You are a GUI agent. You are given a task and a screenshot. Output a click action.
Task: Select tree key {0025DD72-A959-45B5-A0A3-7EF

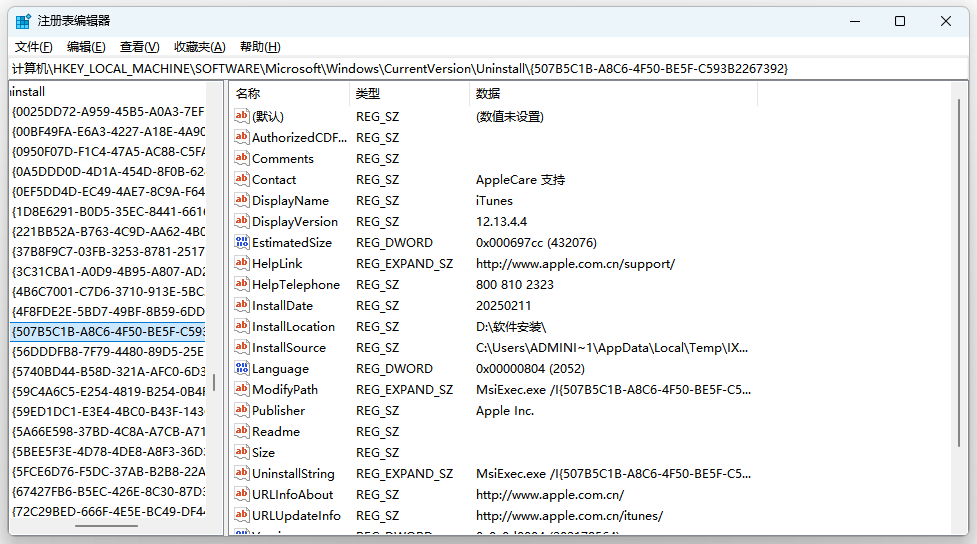108,112
